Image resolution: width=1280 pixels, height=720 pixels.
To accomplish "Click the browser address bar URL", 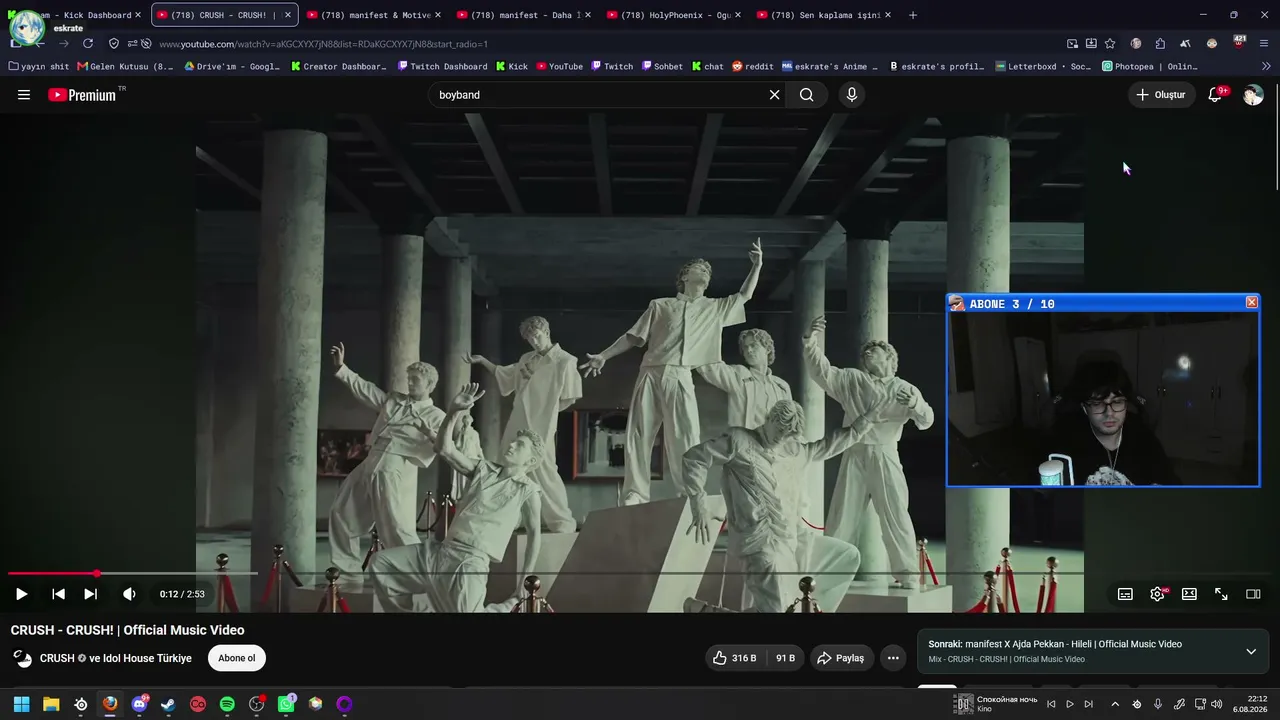I will 323,44.
